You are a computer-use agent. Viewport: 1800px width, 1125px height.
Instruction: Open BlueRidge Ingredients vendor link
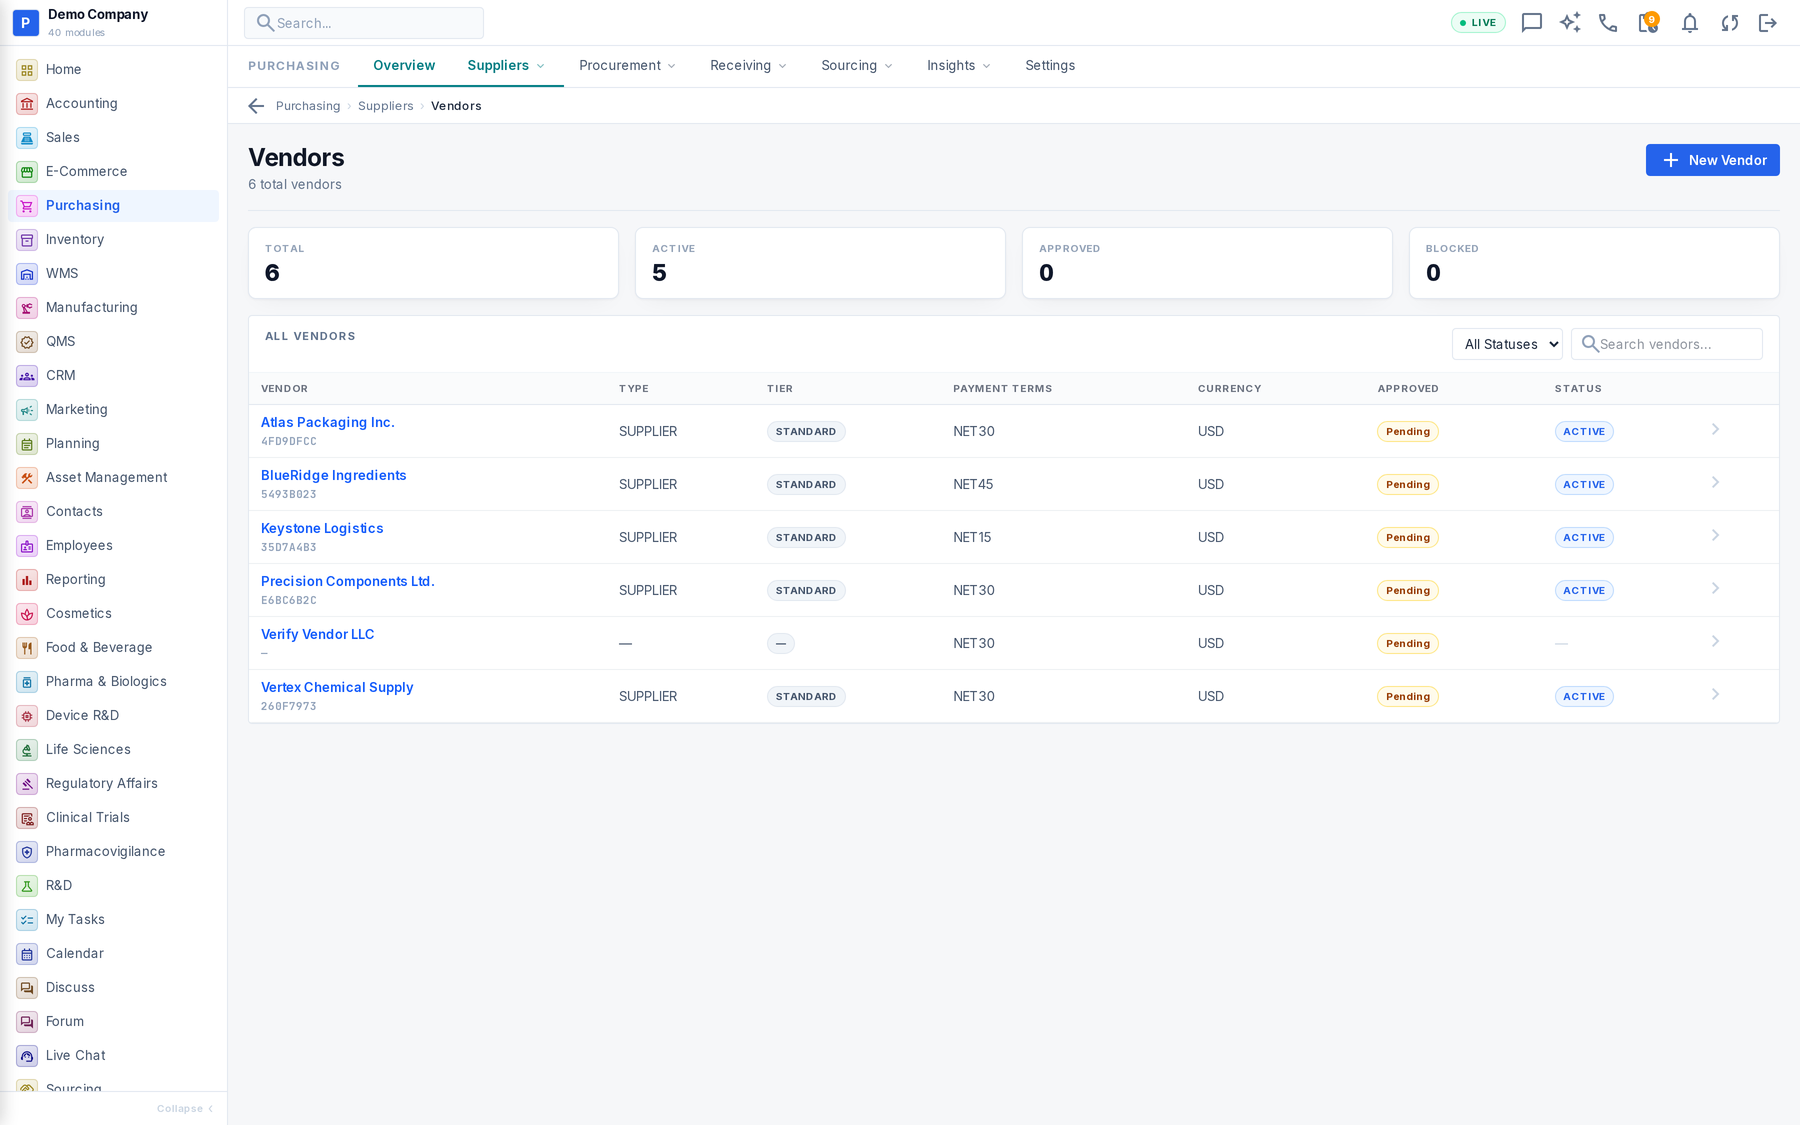coord(333,475)
